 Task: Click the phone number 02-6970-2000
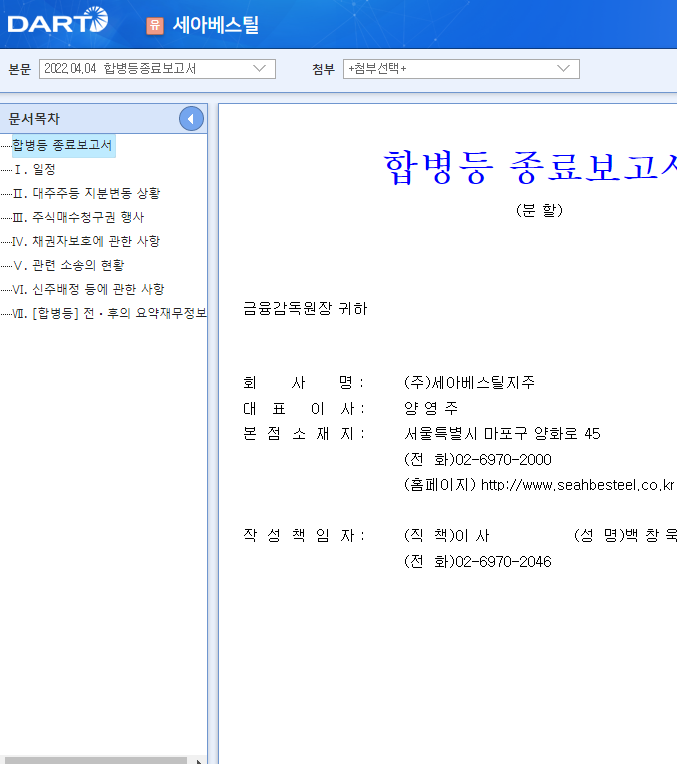[503, 459]
